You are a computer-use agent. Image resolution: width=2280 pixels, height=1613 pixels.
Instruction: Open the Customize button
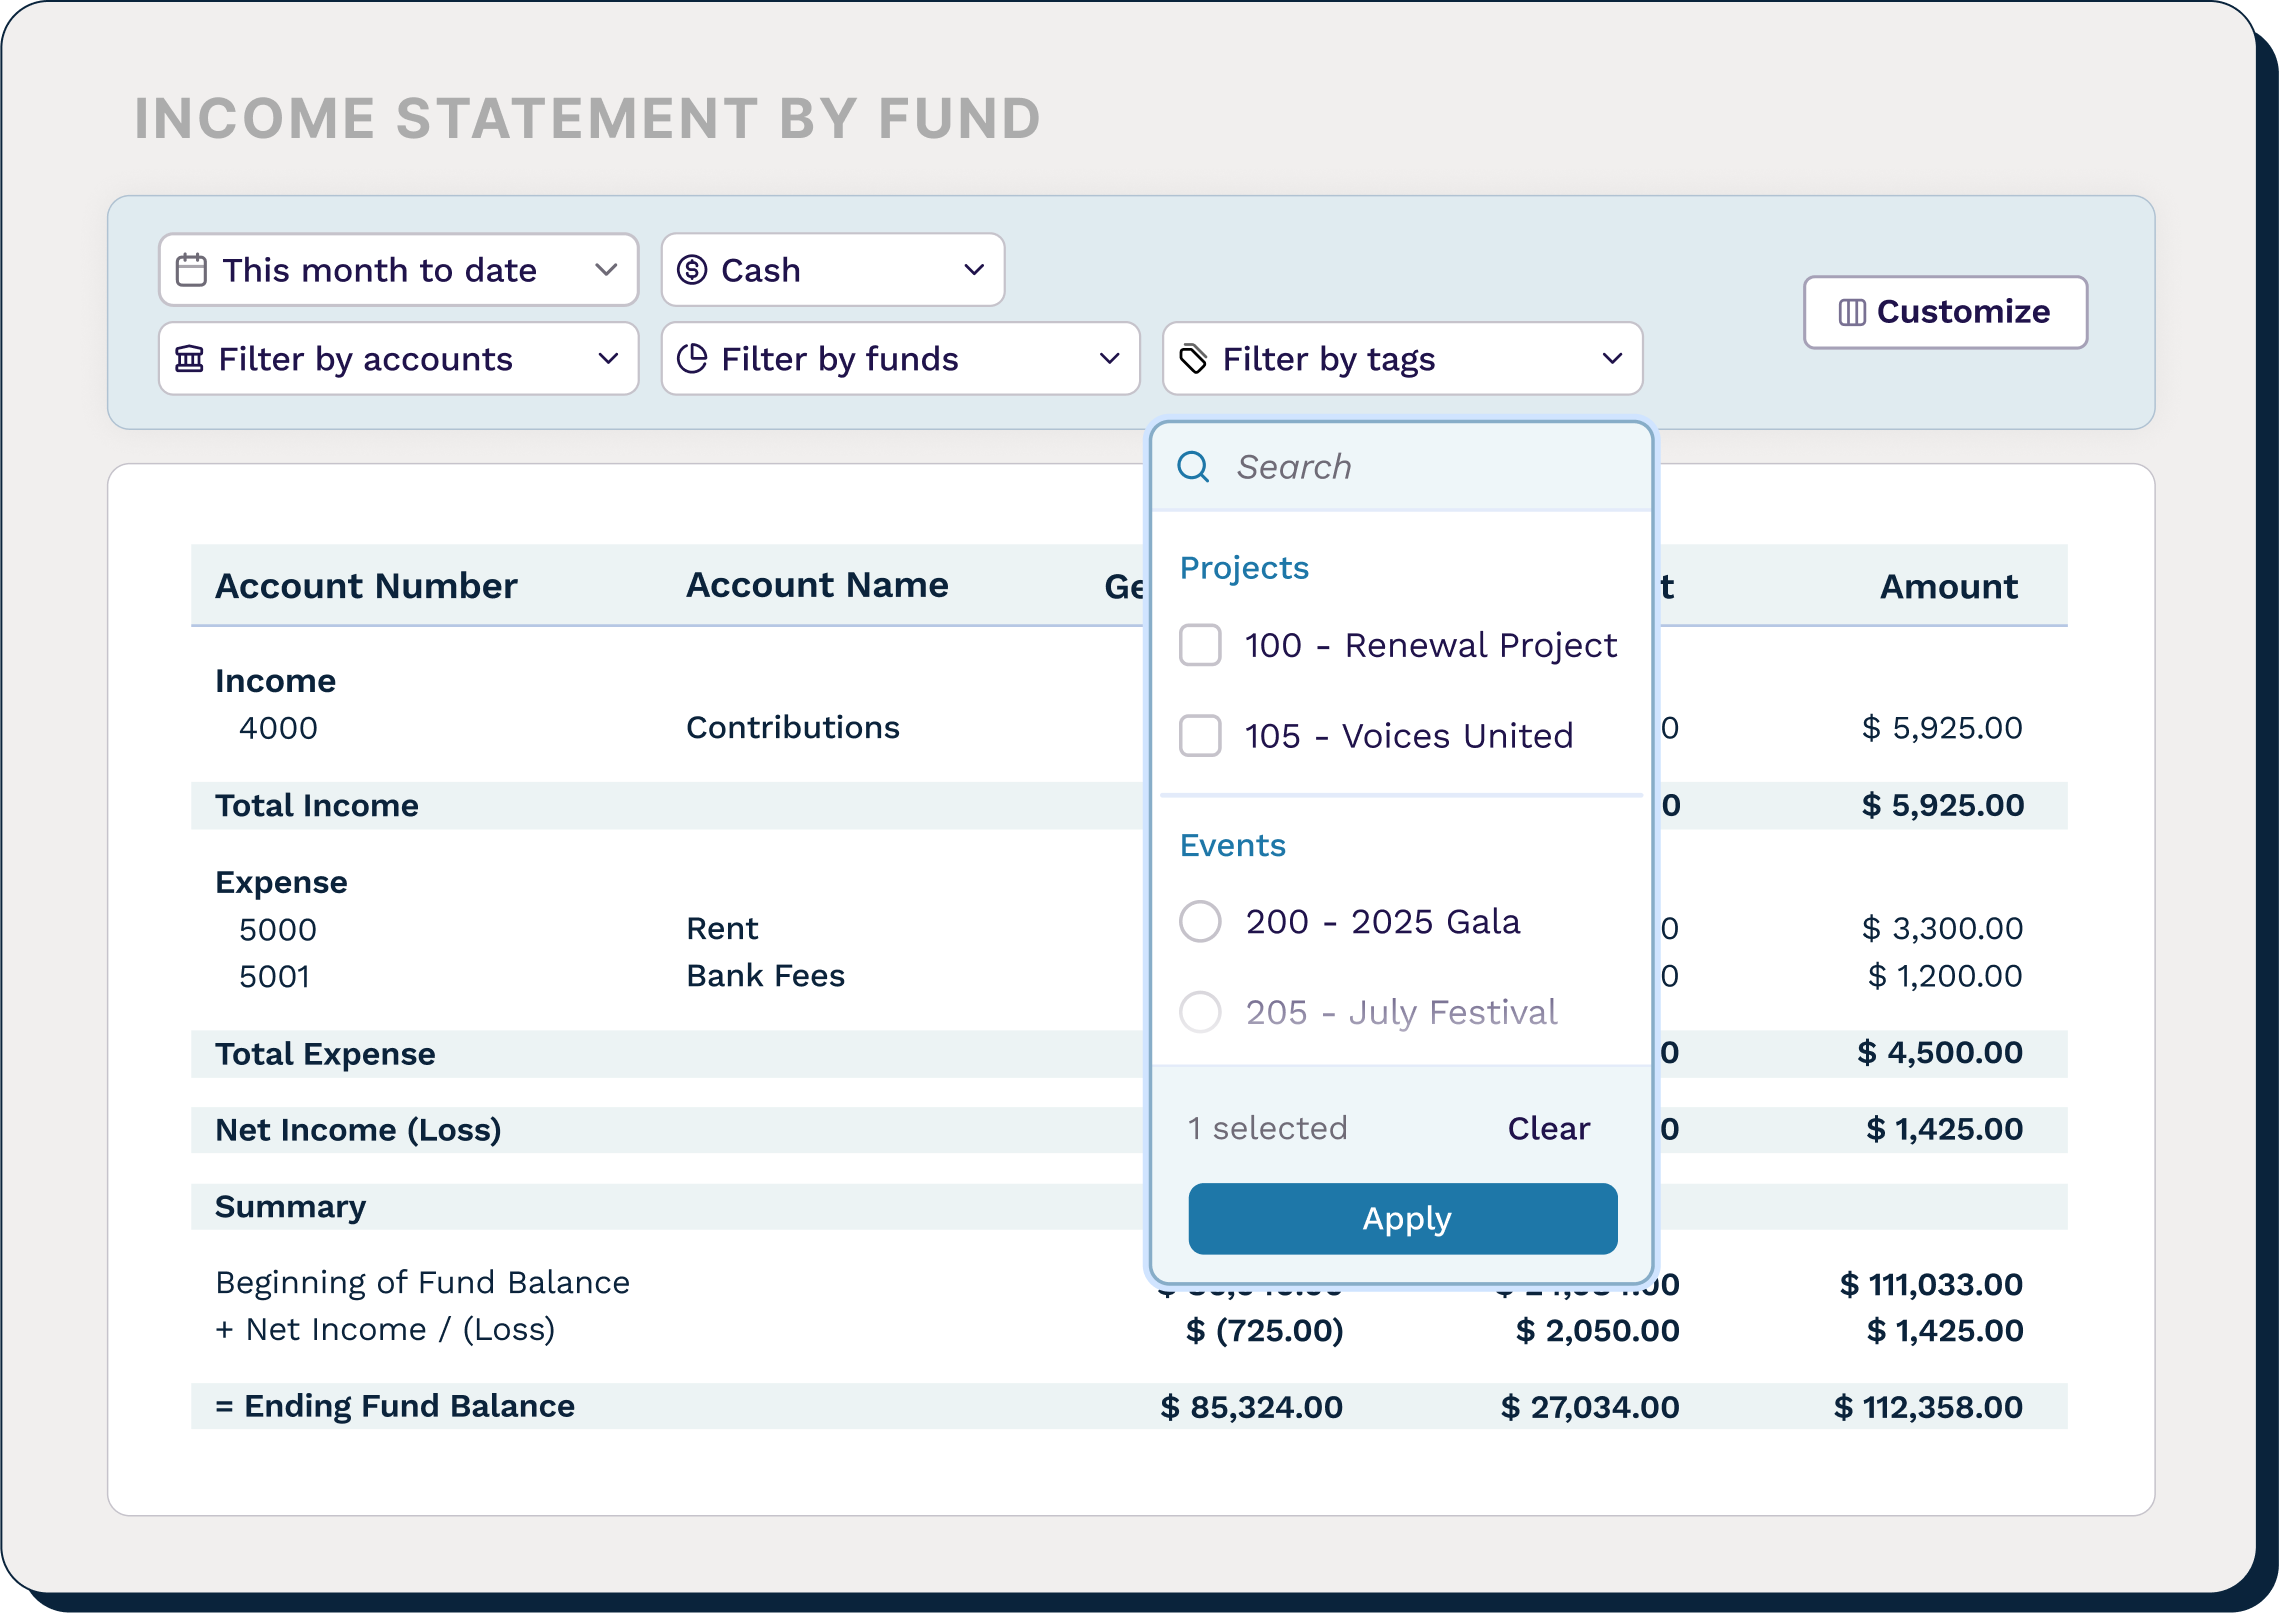click(1945, 312)
